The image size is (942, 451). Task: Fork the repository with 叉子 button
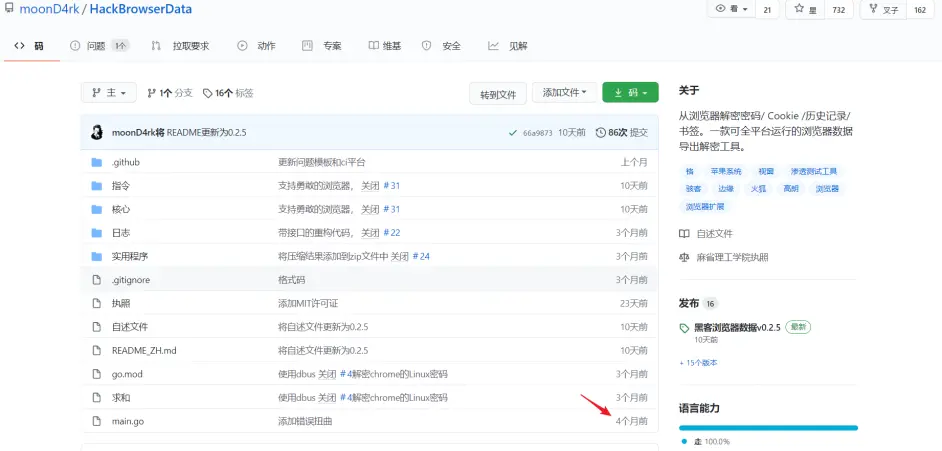coord(883,10)
